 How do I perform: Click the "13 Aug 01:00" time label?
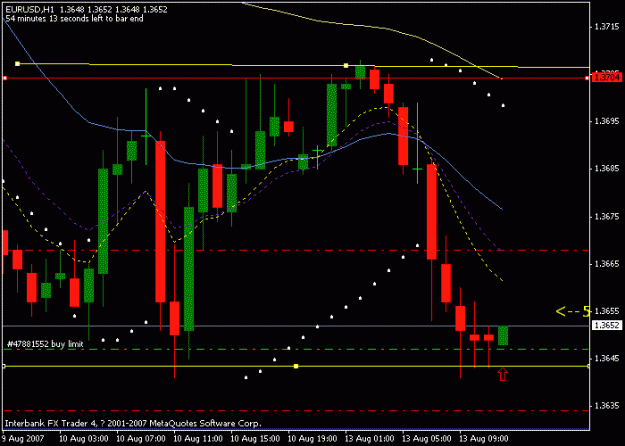click(x=370, y=438)
